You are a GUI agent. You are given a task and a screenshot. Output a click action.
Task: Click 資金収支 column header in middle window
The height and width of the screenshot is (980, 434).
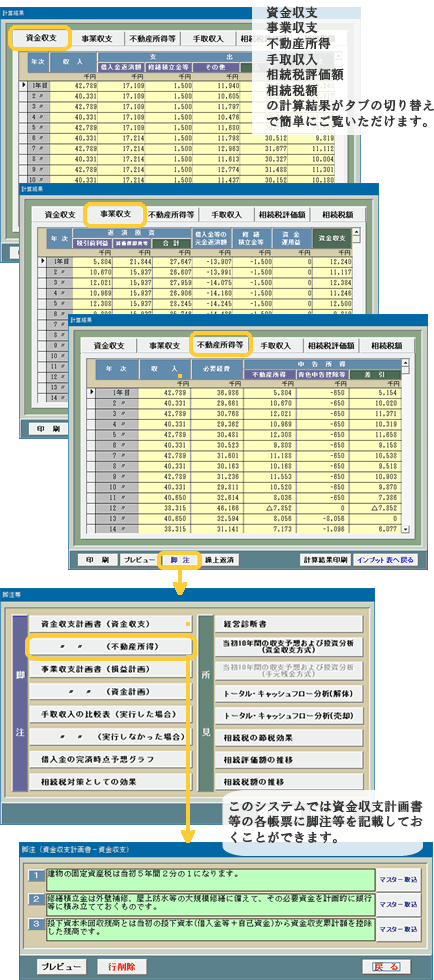[331, 238]
